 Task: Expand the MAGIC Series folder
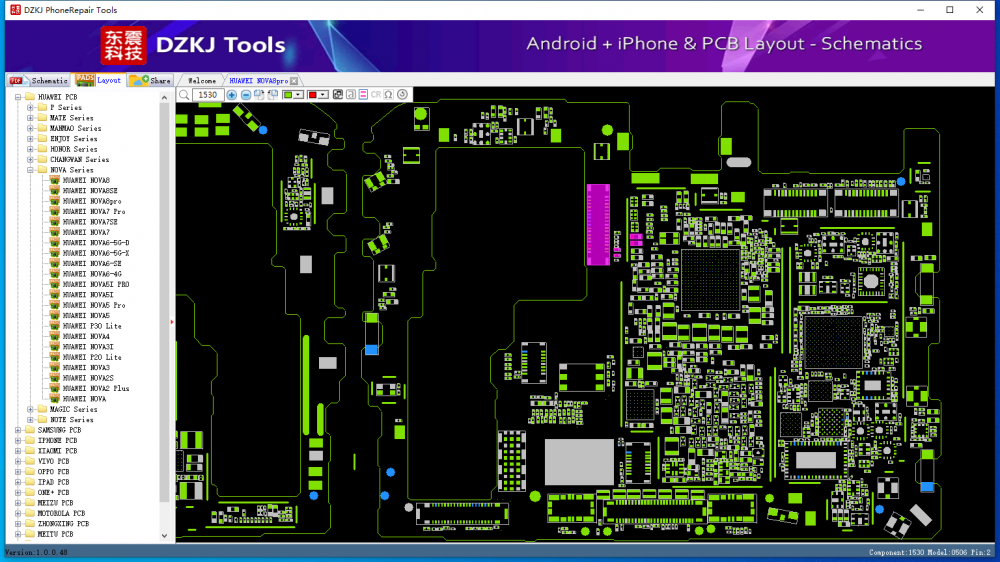tap(30, 409)
